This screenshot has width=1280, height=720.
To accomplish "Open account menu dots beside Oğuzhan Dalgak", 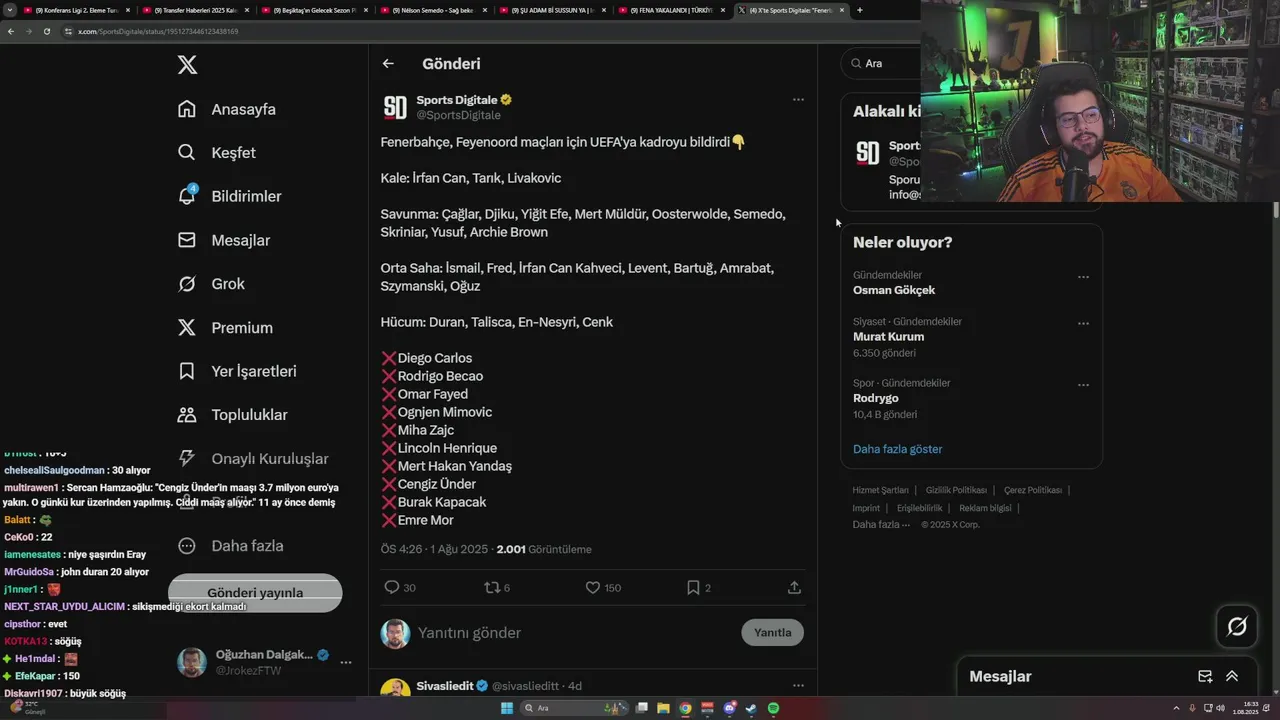I will pyautogui.click(x=345, y=663).
